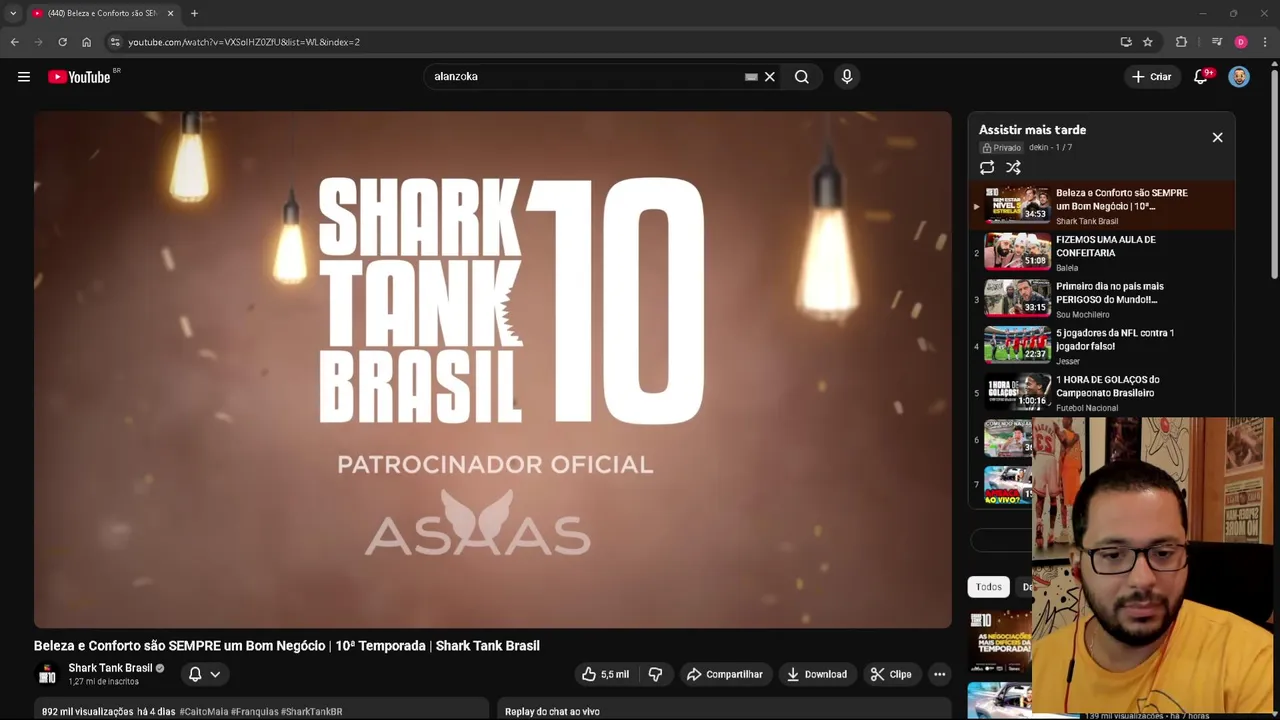Click the video player area

coord(492,369)
